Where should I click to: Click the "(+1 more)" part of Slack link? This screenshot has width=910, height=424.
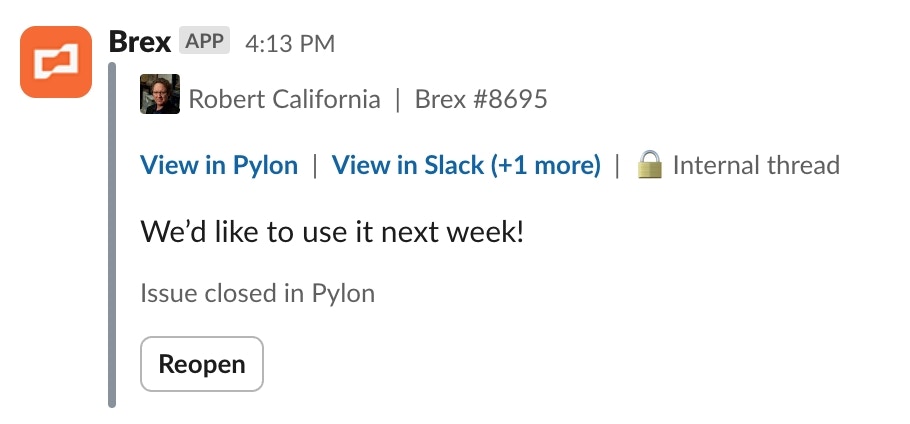pyautogui.click(x=546, y=165)
